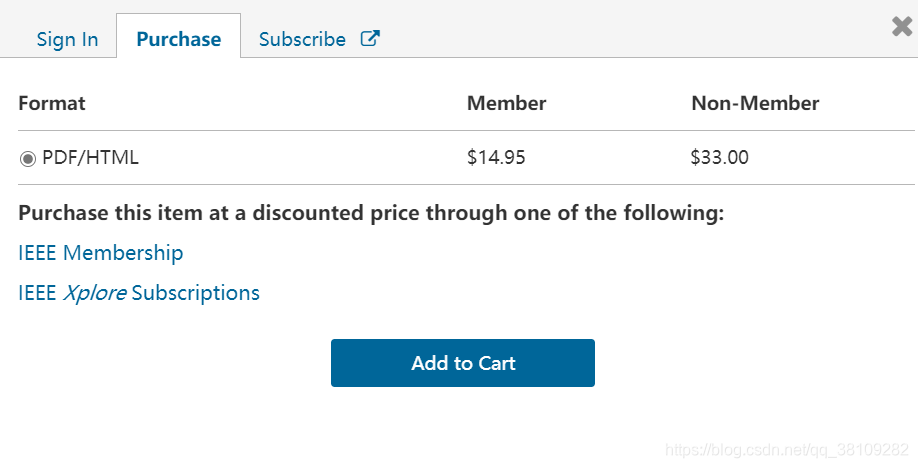This screenshot has width=918, height=468.
Task: Open the IEEE Membership link
Action: (100, 253)
